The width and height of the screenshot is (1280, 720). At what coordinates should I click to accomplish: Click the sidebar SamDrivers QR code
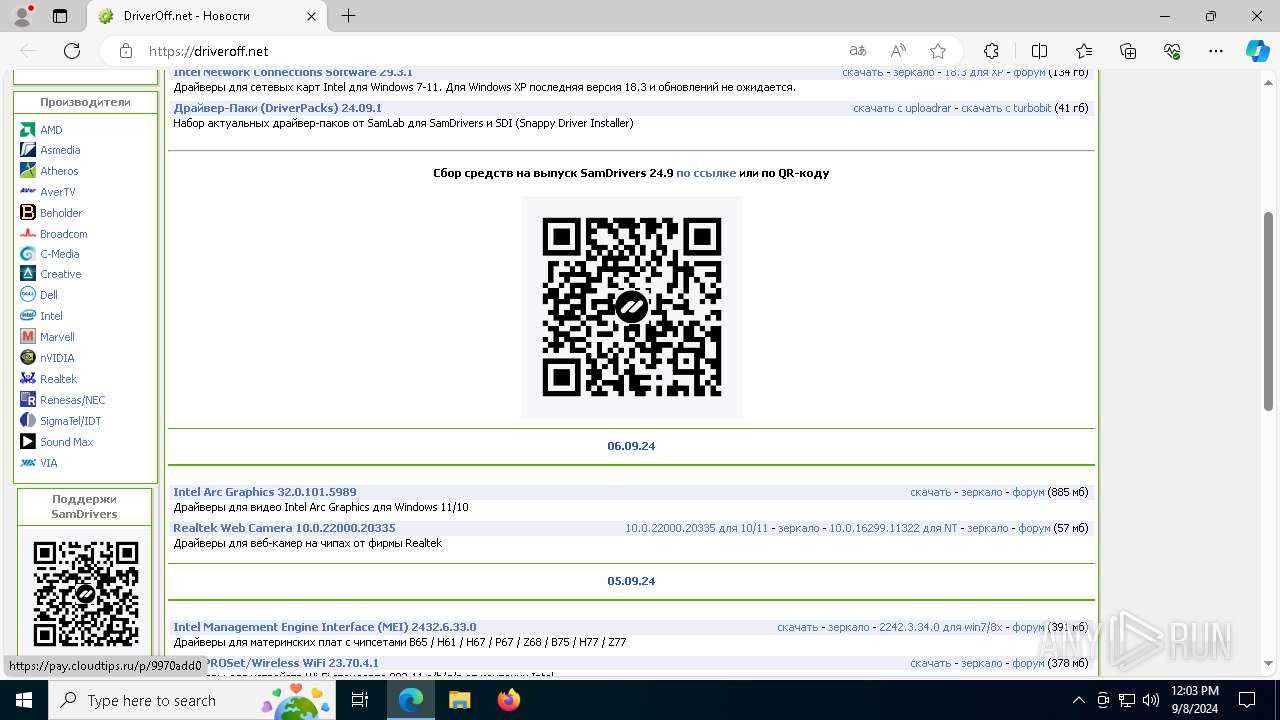[86, 593]
